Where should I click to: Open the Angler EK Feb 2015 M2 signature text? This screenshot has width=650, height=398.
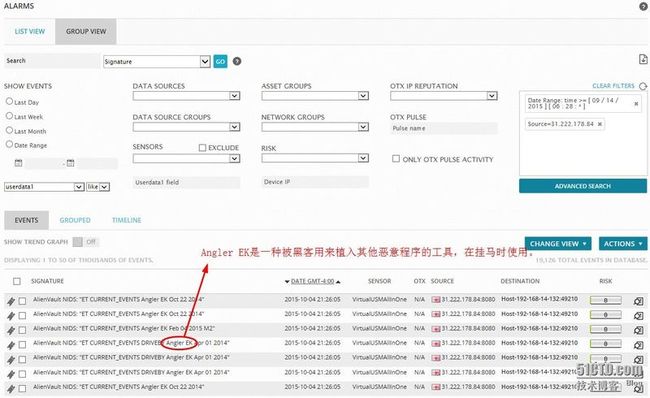(124, 329)
